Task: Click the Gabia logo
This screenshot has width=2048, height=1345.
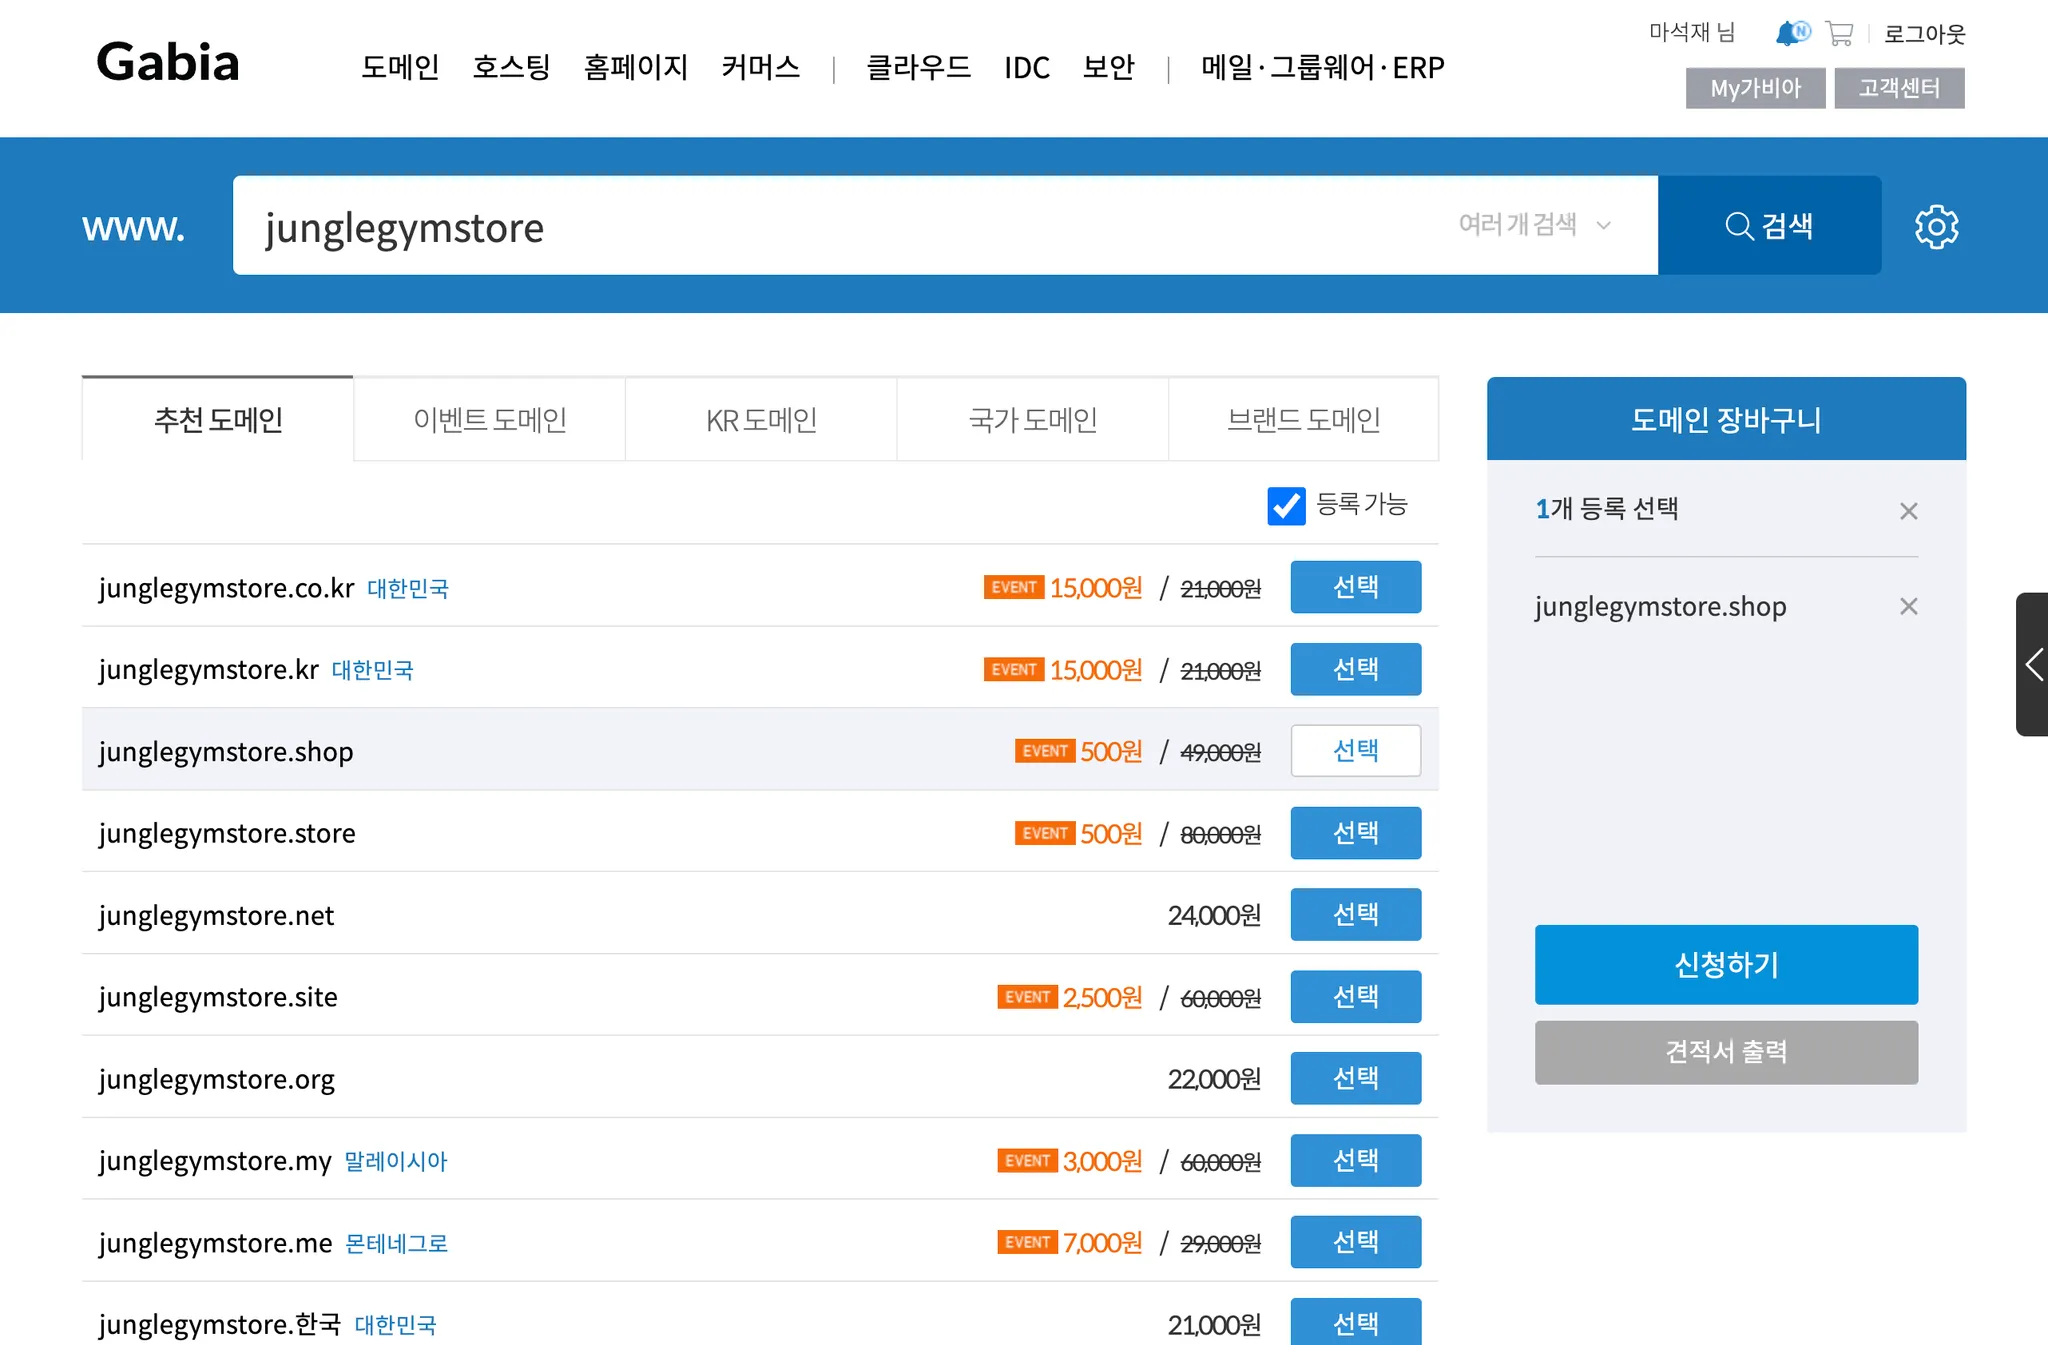Action: pyautogui.click(x=168, y=62)
